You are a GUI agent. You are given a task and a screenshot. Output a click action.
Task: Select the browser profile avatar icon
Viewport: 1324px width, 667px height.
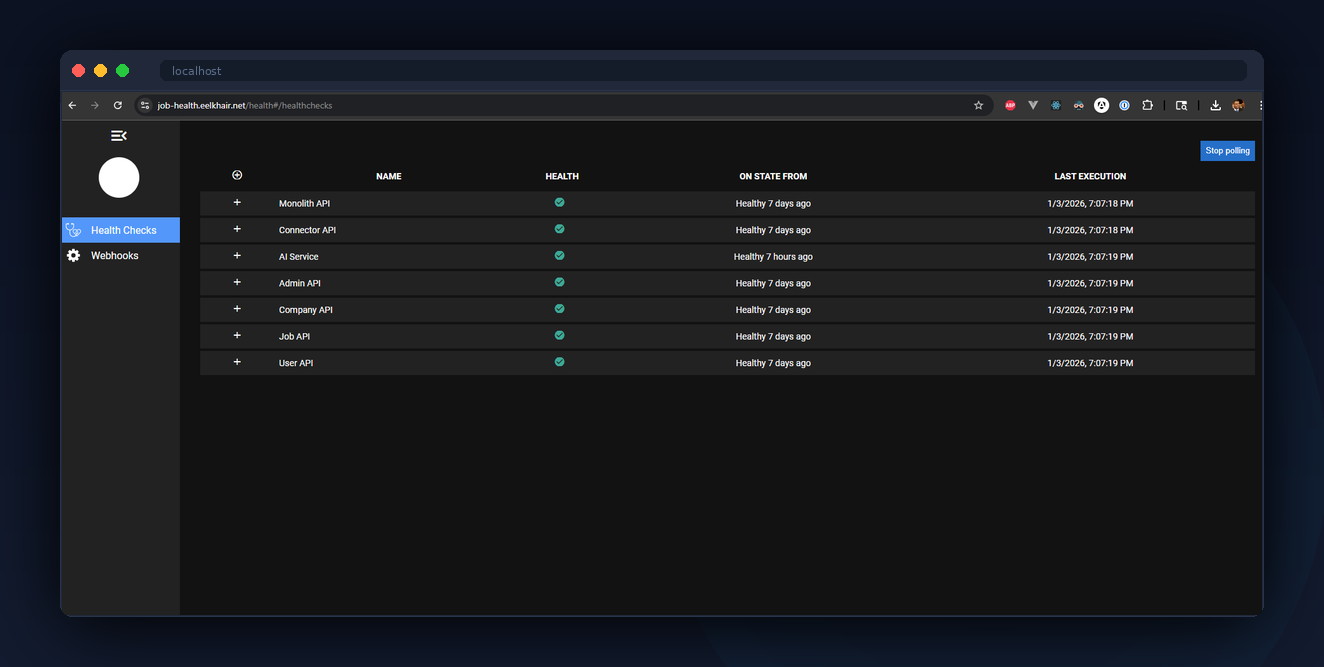pos(1237,105)
